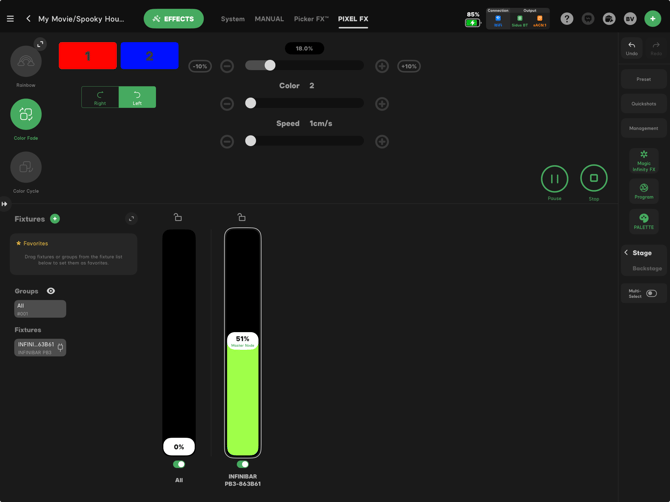Increase the Speed value
Viewport: 670px width, 502px height.
pos(382,142)
